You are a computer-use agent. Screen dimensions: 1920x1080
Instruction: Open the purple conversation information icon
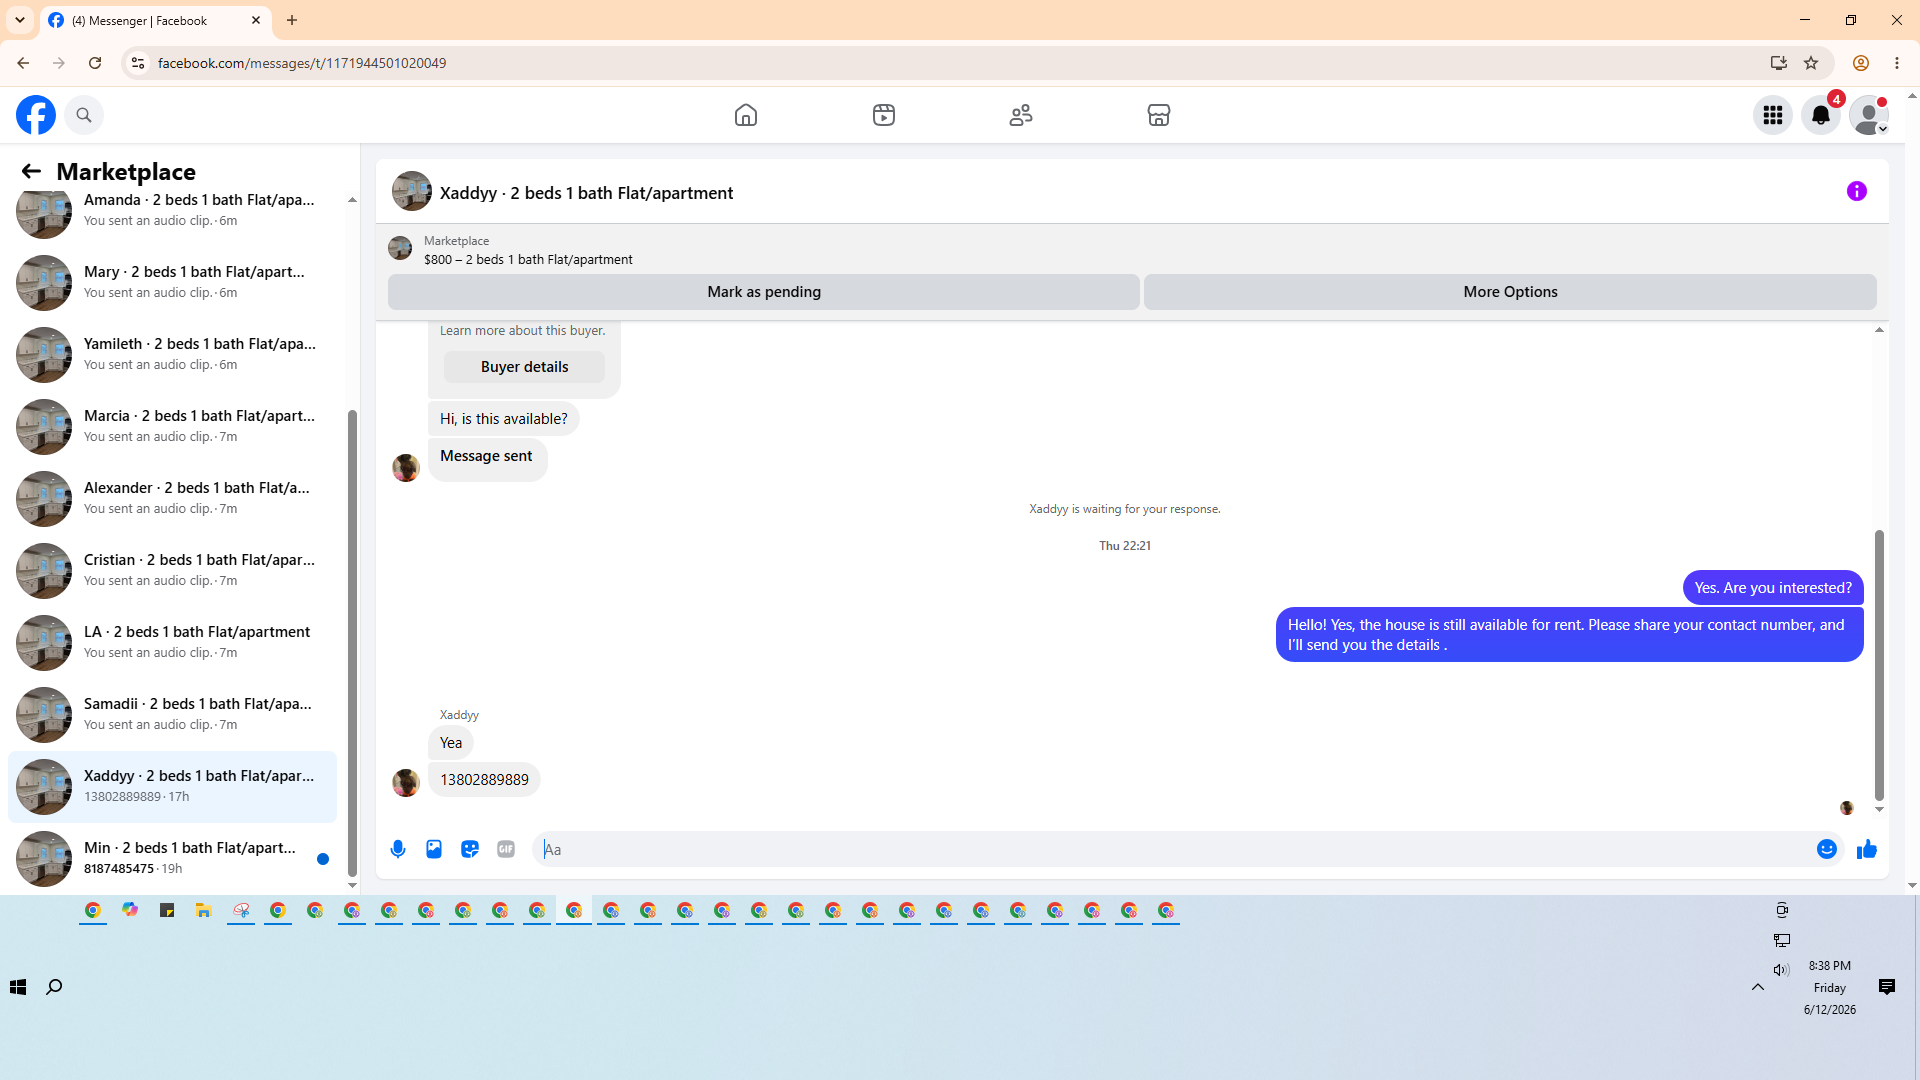point(1857,191)
